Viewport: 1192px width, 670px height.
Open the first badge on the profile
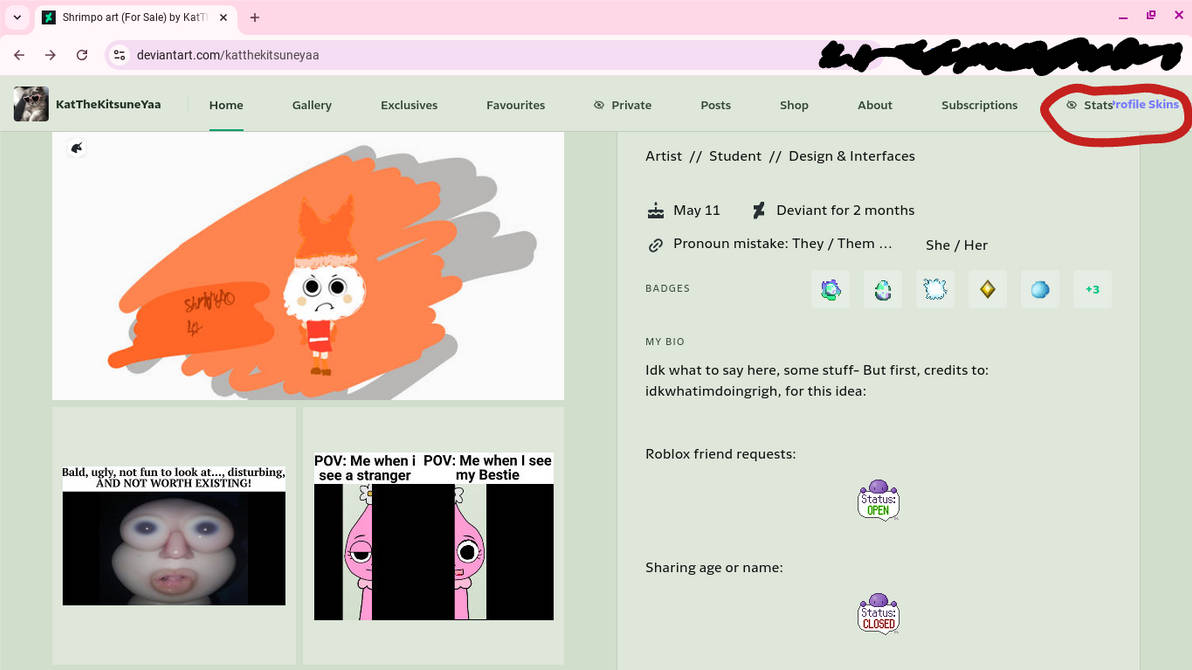click(830, 289)
